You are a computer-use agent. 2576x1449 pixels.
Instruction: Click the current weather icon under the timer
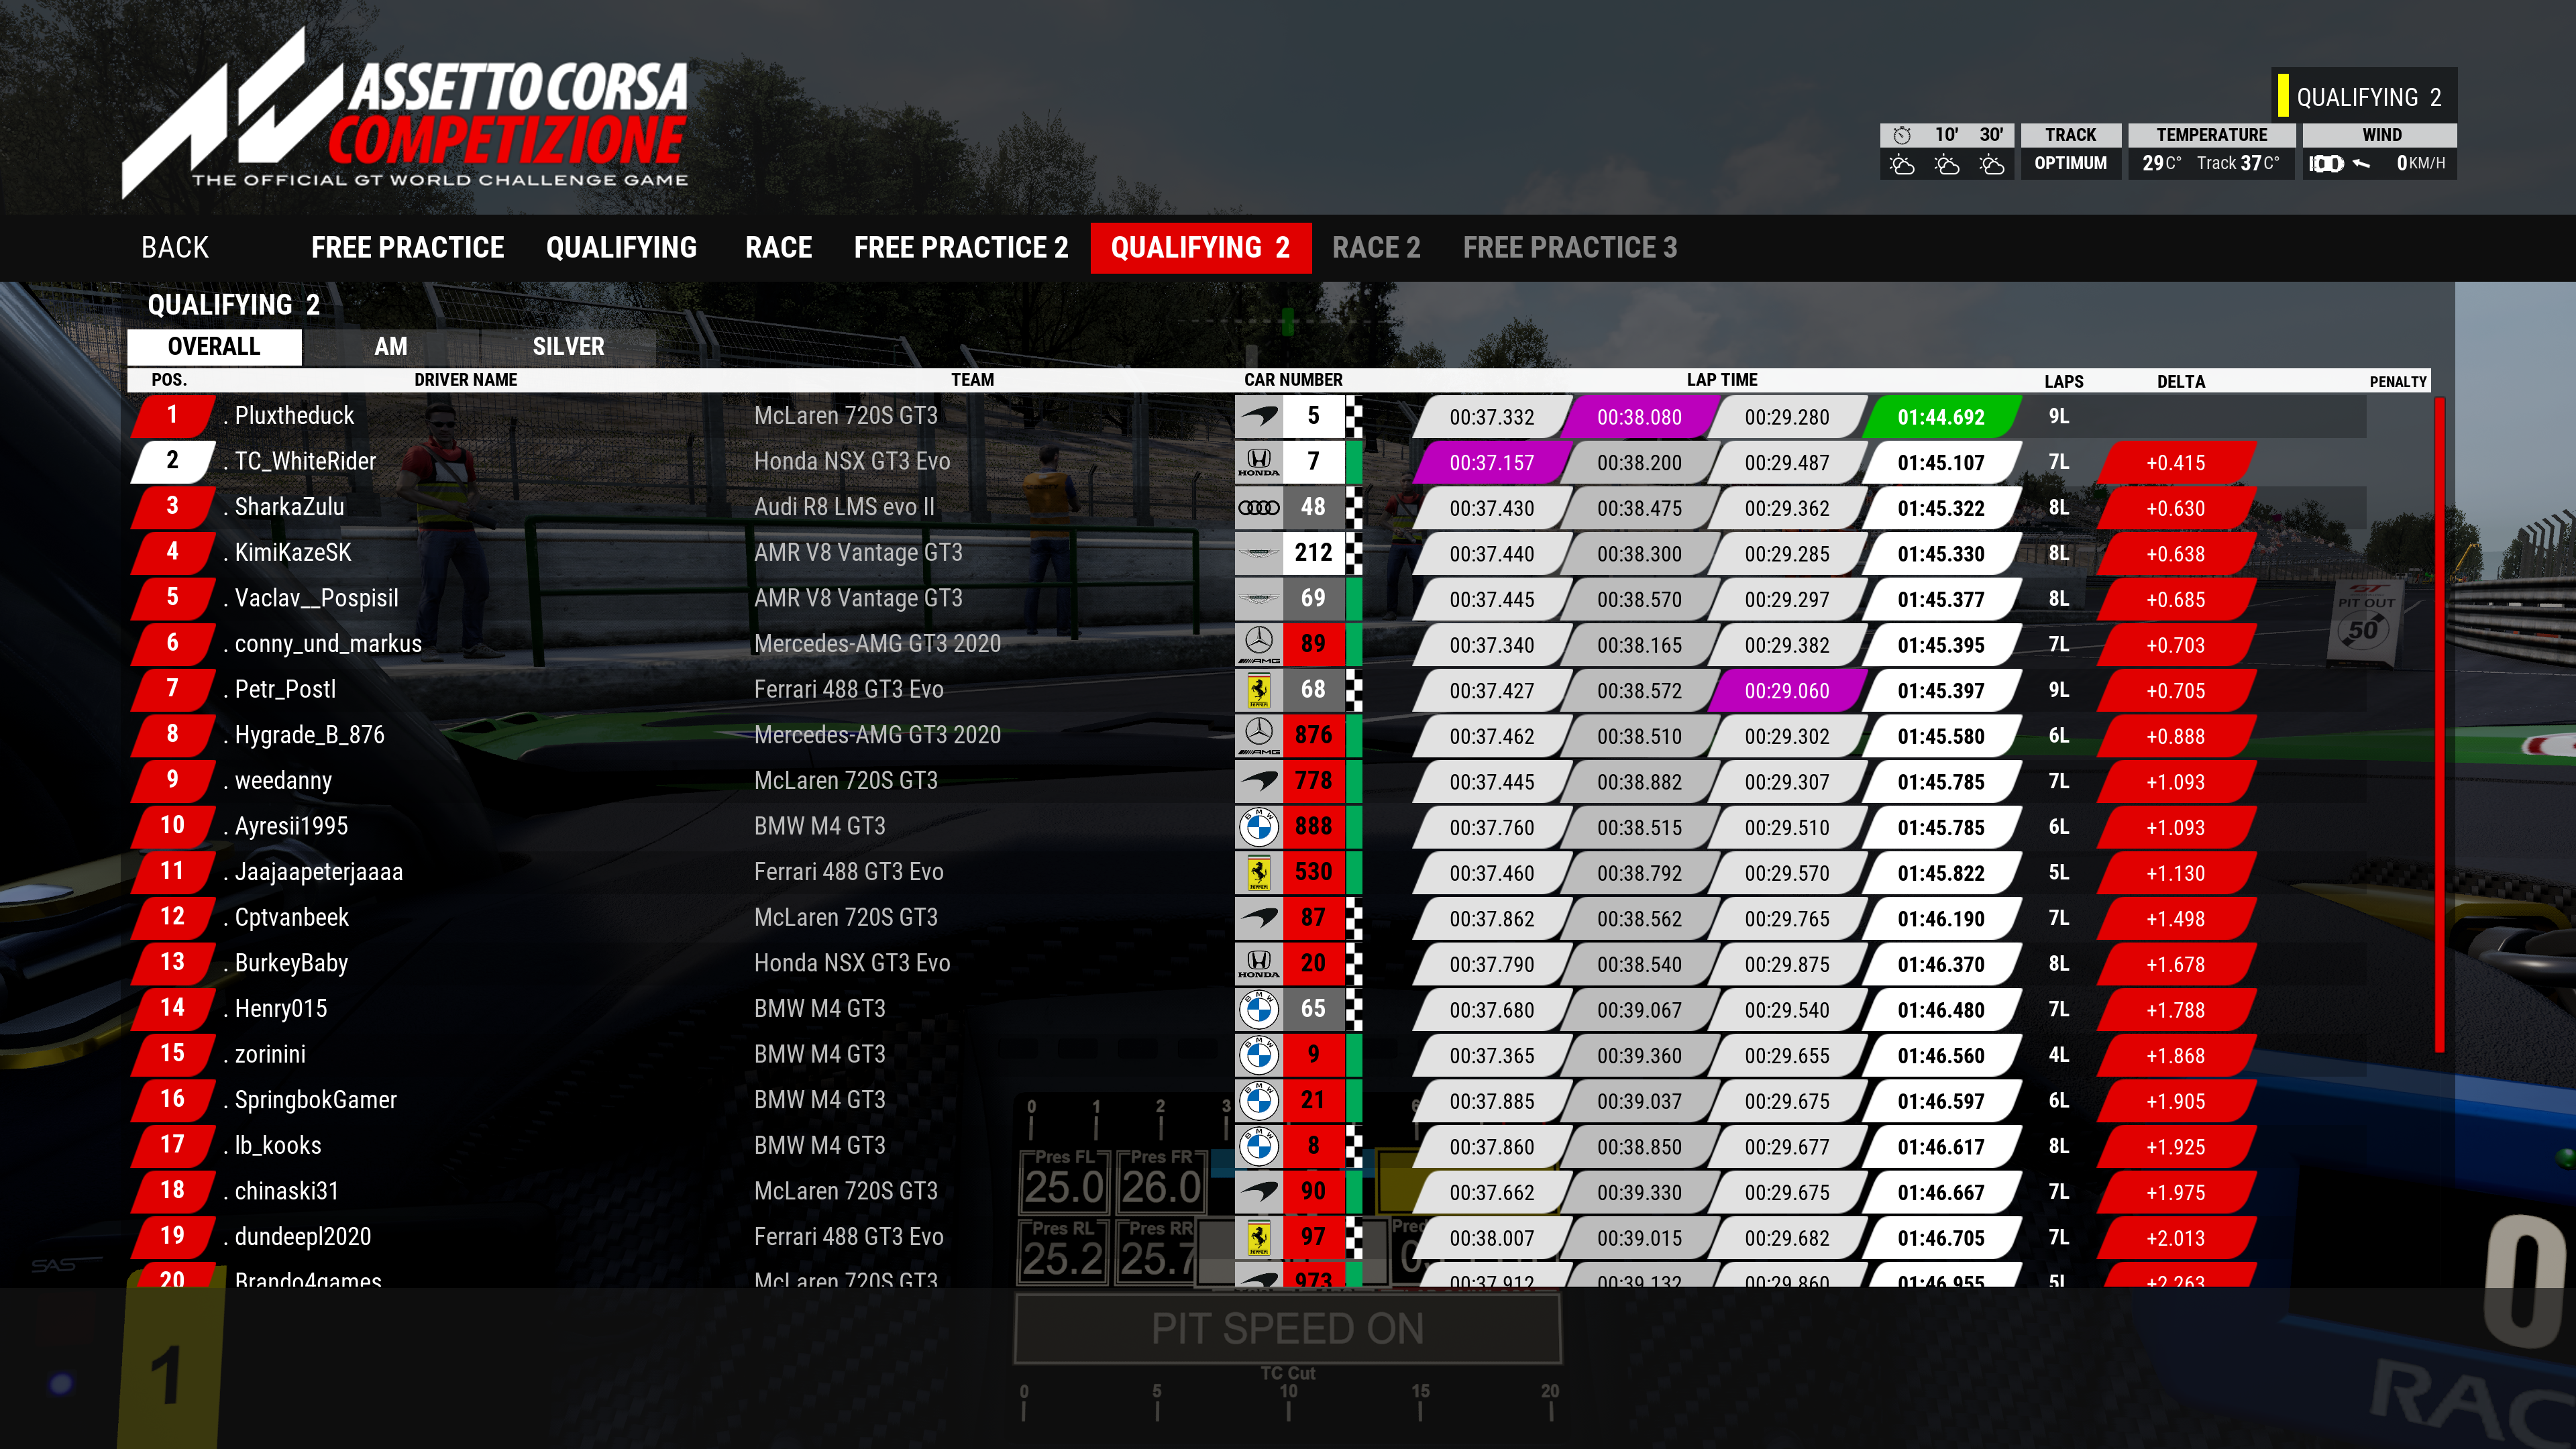tap(1902, 165)
